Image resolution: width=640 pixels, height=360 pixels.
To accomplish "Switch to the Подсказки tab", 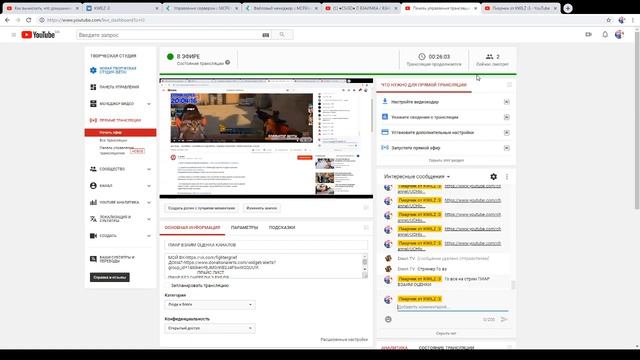I will (282, 227).
